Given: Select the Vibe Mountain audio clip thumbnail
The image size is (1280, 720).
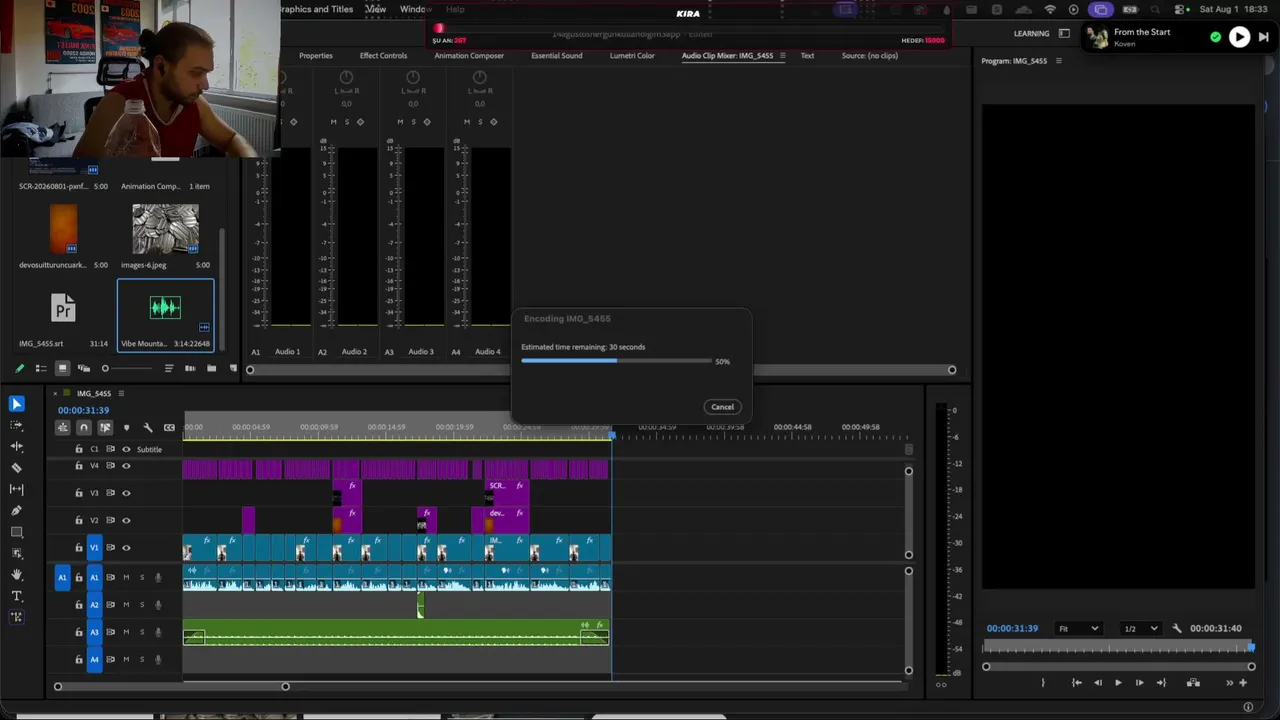Looking at the screenshot, I should (165, 308).
